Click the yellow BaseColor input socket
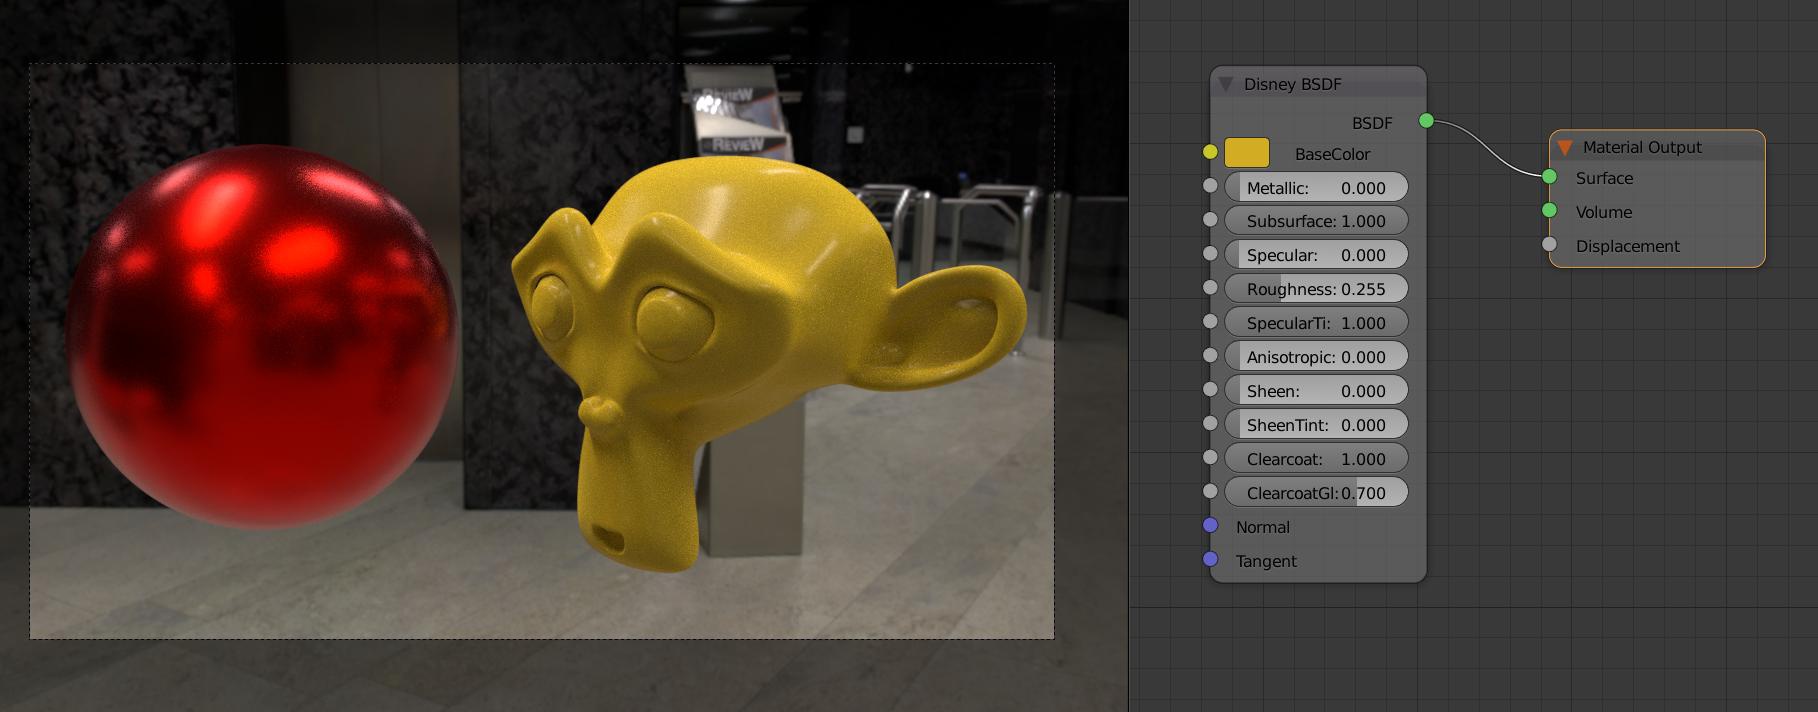The image size is (1818, 712). [x=1210, y=152]
